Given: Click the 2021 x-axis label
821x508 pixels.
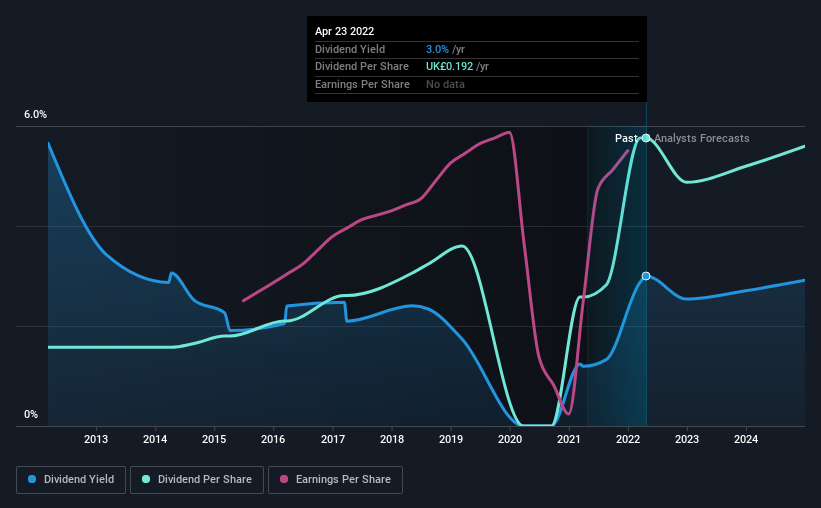Looking at the screenshot, I should 569,439.
